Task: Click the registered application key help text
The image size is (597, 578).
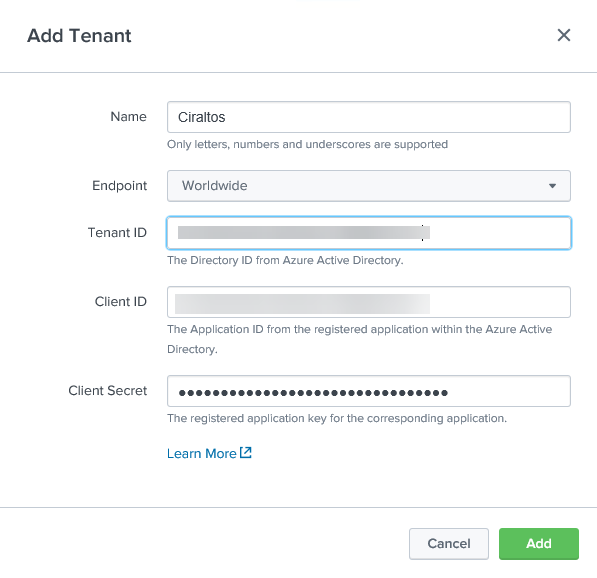Action: pyautogui.click(x=337, y=418)
